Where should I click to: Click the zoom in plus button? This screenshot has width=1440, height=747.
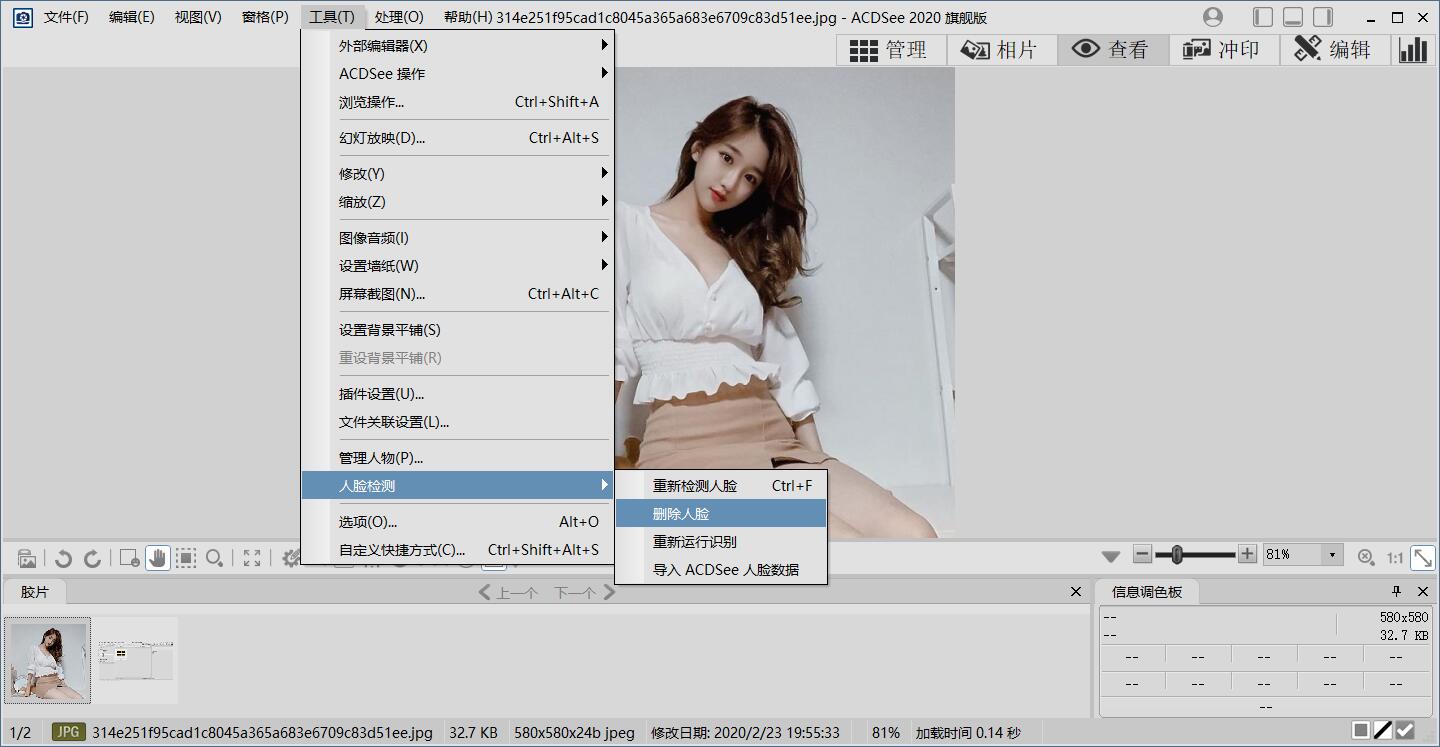point(1247,554)
